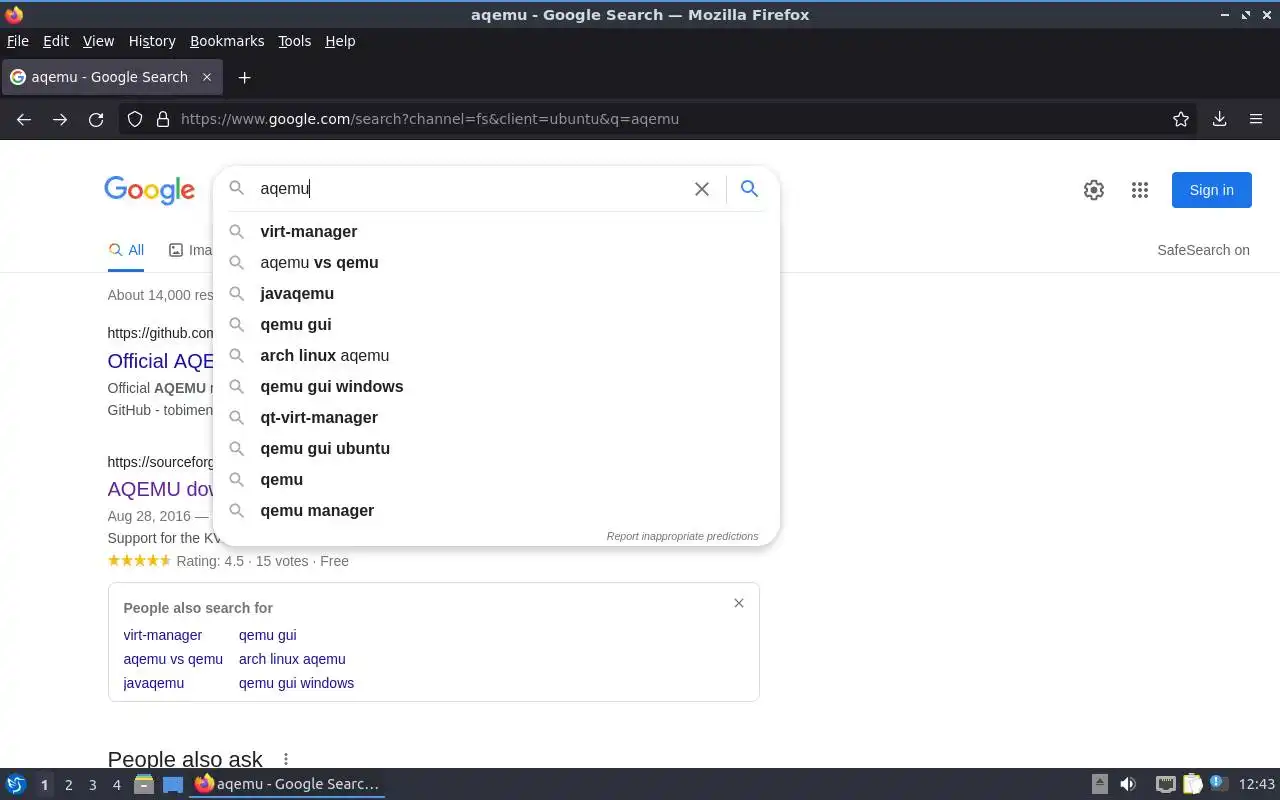Open a new tab with the plus button
Screen dimensions: 1280x800
click(x=244, y=77)
